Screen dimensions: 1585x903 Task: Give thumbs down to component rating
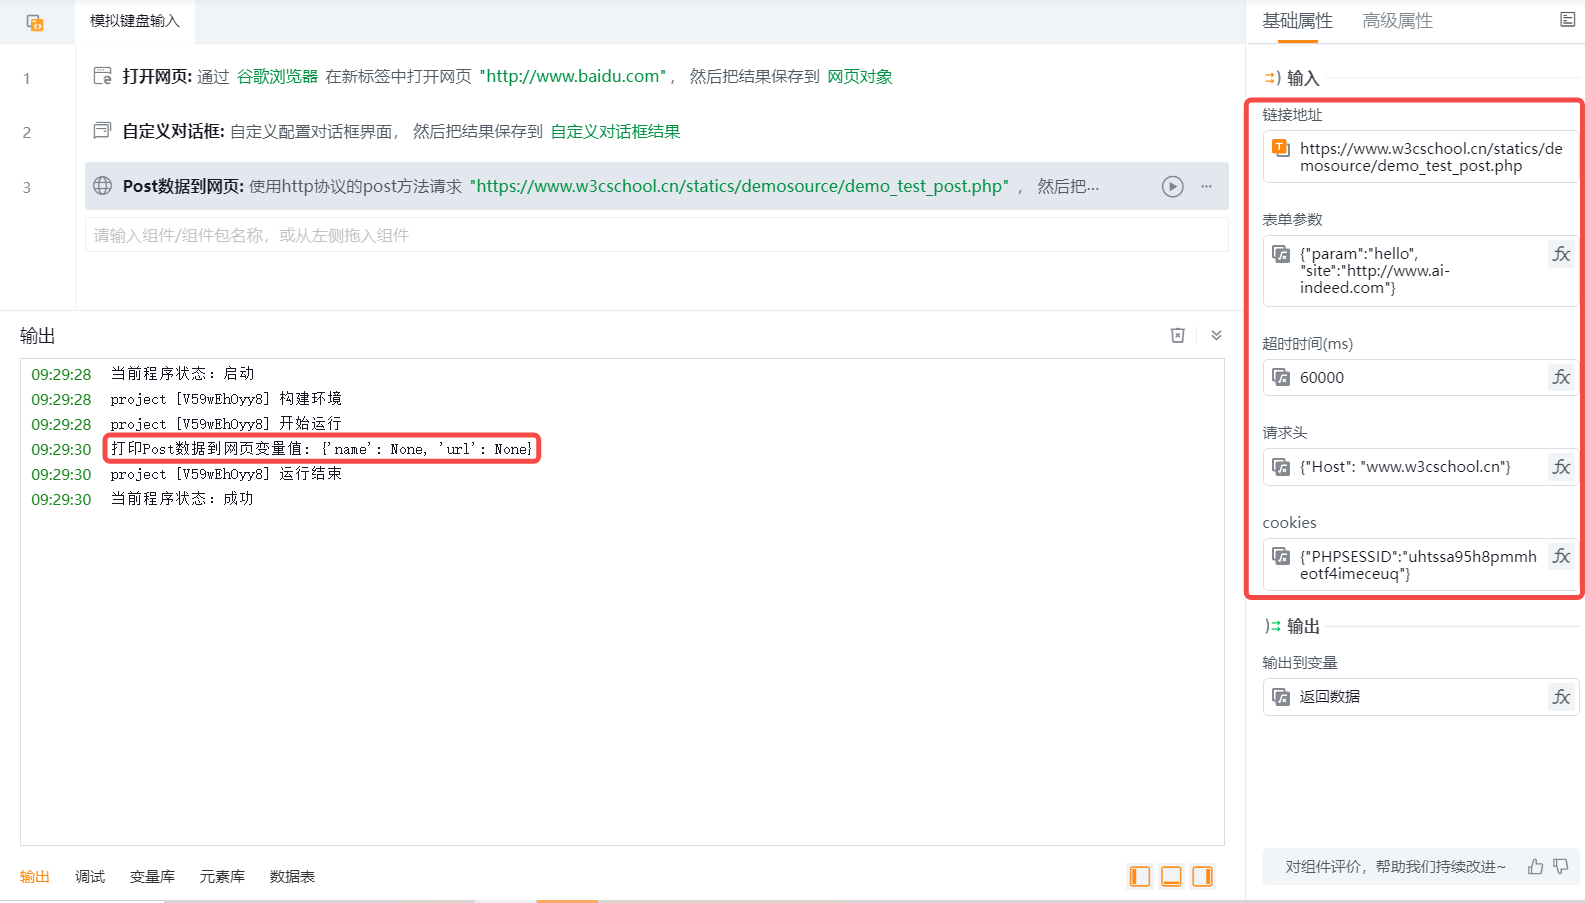[1561, 866]
